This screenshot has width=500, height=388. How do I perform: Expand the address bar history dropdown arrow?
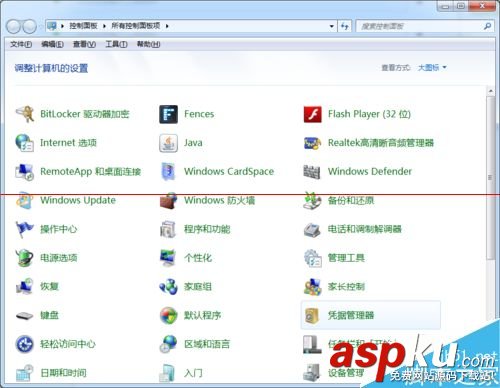point(332,26)
